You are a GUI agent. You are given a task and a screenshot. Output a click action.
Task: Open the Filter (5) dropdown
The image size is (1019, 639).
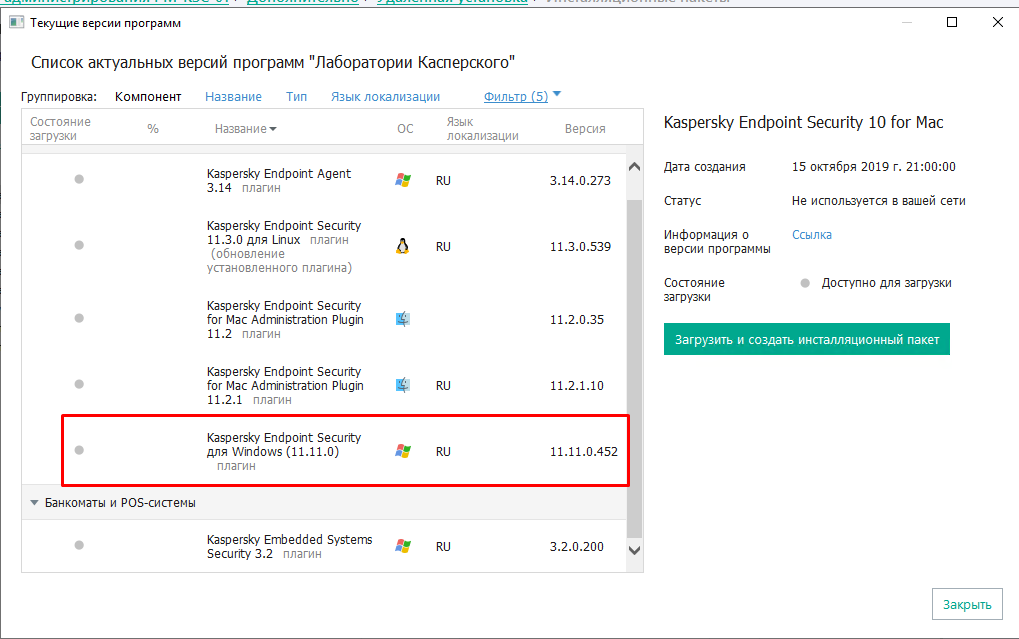coord(522,96)
